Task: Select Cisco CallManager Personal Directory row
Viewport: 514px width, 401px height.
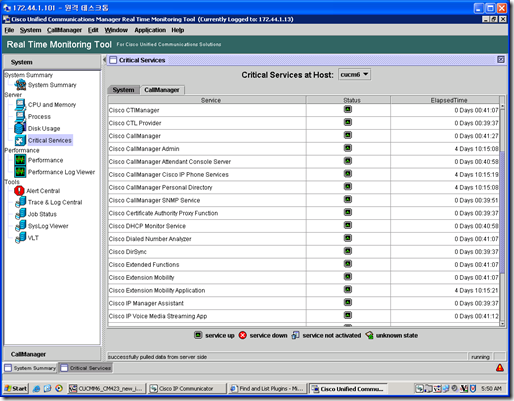Action: (x=303, y=187)
